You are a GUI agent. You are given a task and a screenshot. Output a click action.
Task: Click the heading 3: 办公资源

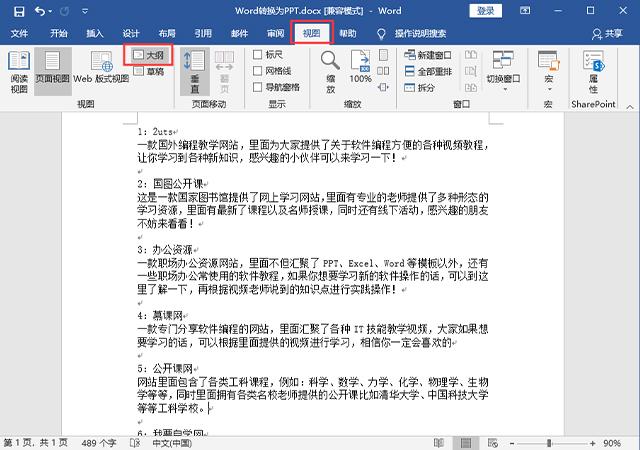(x=165, y=250)
